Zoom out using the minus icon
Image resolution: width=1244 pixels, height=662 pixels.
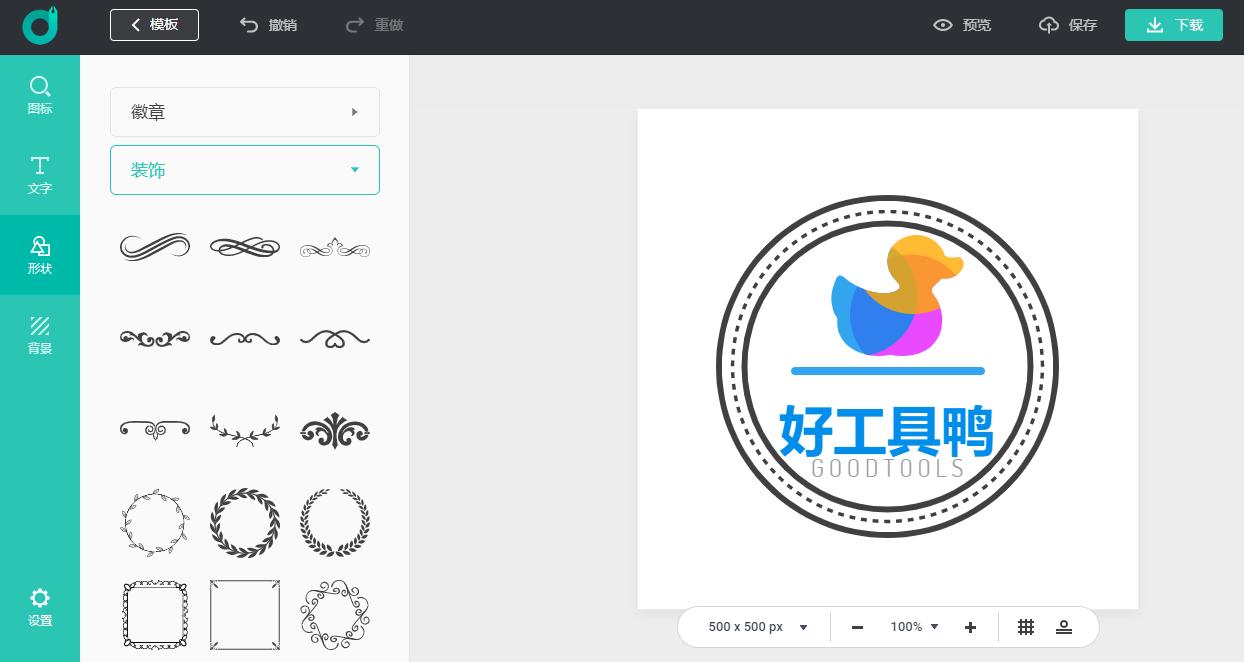pos(857,627)
